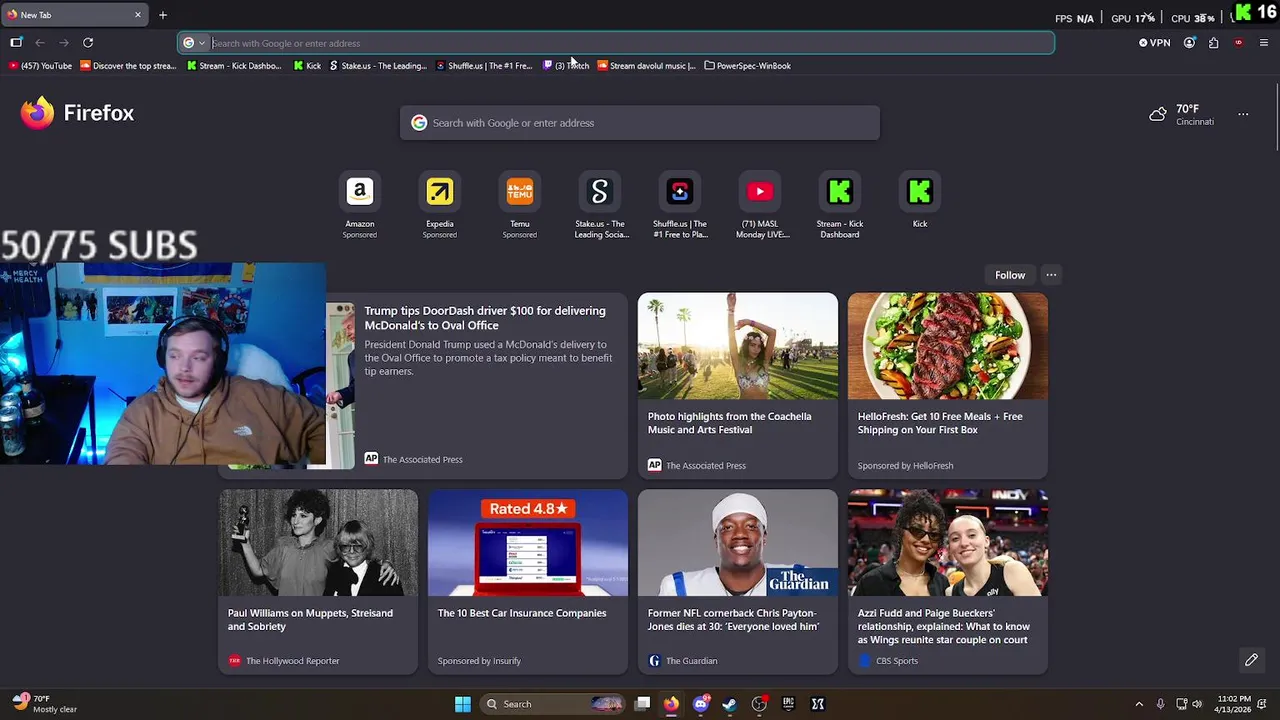Open weather widget options menu
The width and height of the screenshot is (1280, 720).
[1243, 114]
